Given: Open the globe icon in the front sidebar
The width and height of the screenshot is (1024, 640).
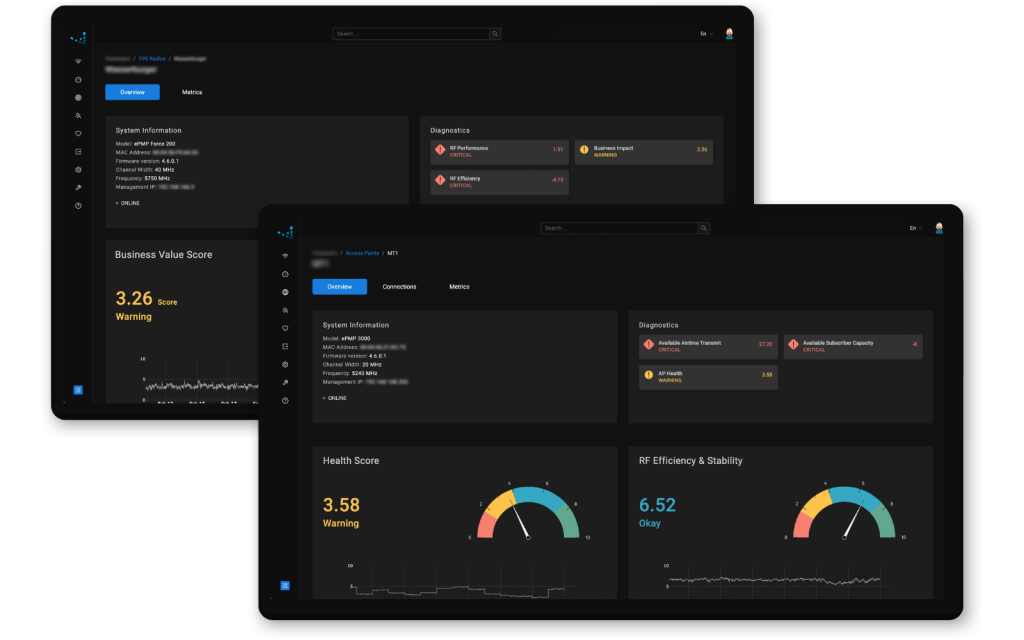Looking at the screenshot, I should (285, 292).
